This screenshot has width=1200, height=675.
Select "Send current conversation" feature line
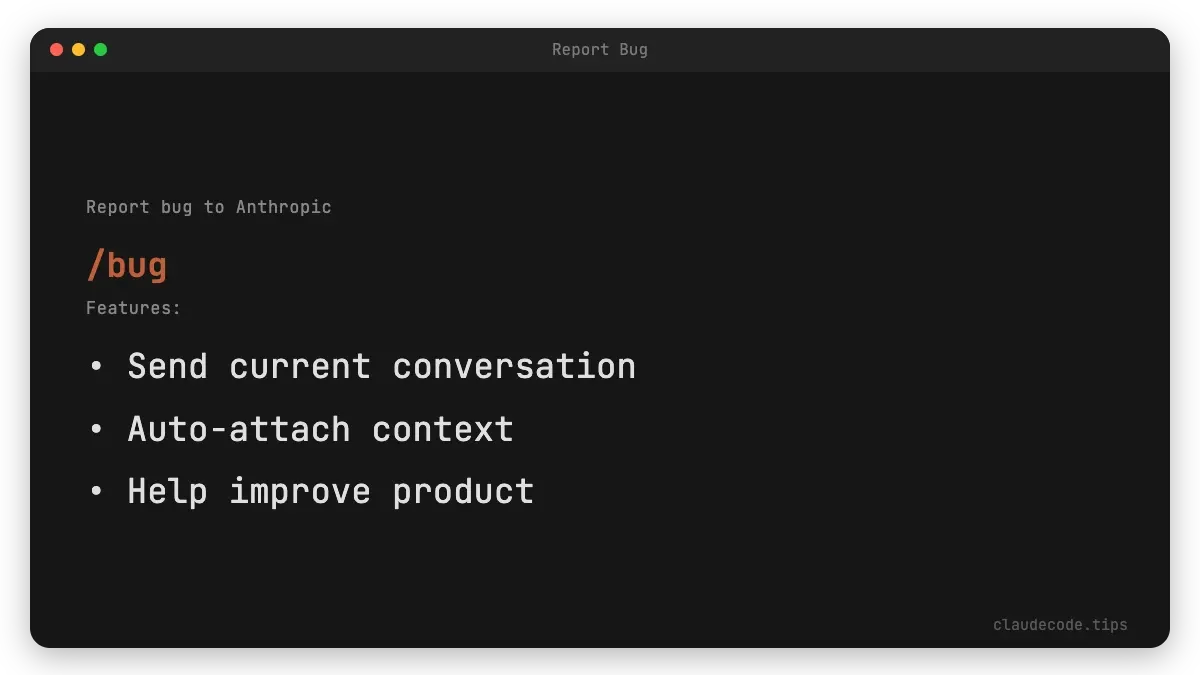click(x=381, y=366)
